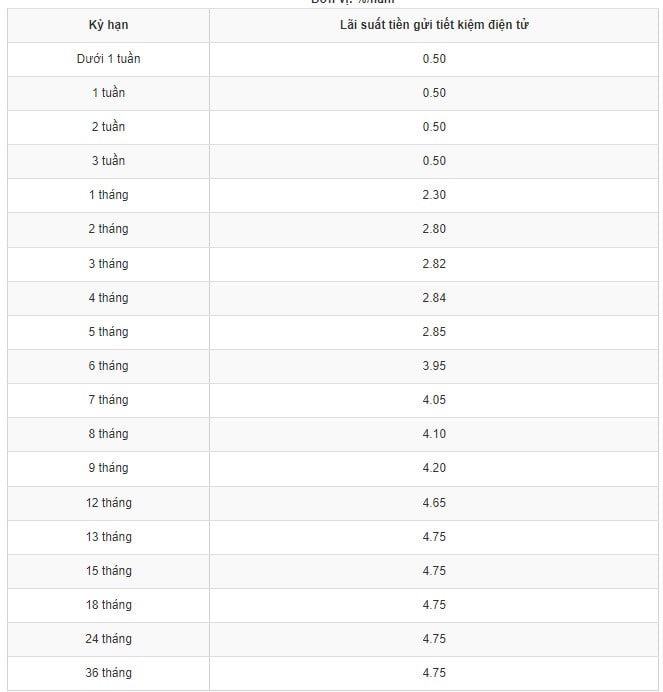Viewport: 663px width, 692px height.
Task: Select the "3 tháng" term cell
Action: coord(108,264)
